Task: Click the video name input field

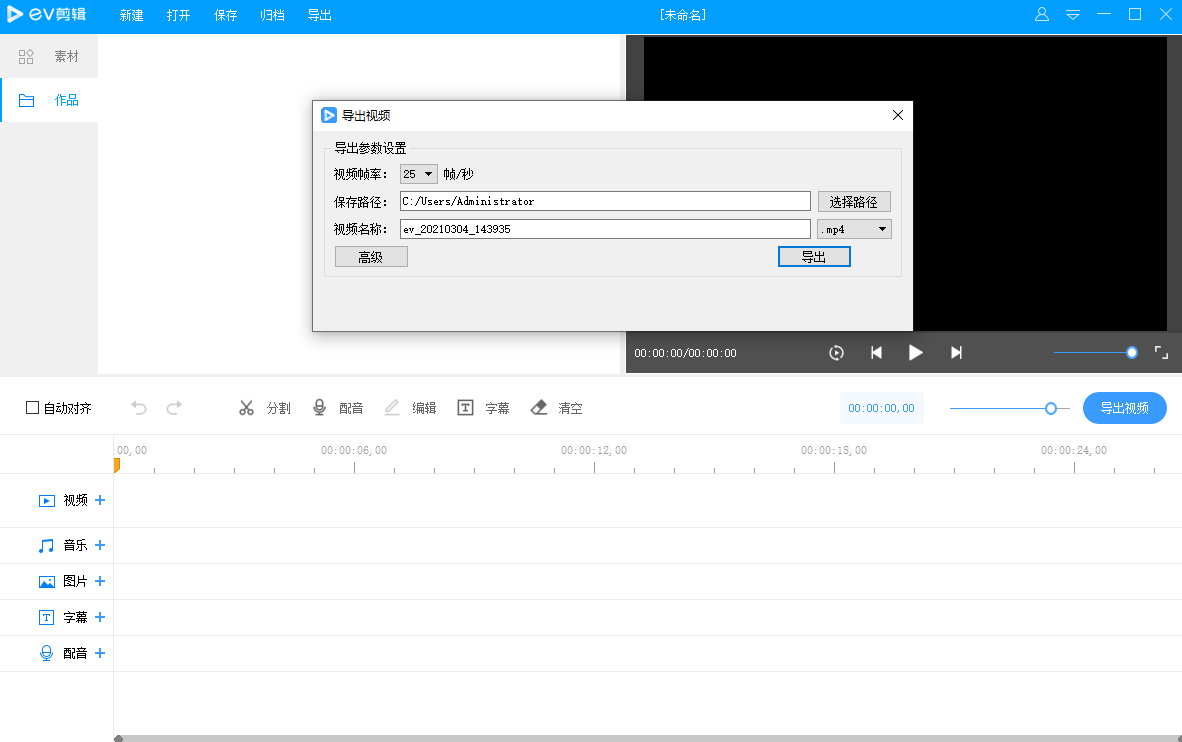Action: point(604,229)
